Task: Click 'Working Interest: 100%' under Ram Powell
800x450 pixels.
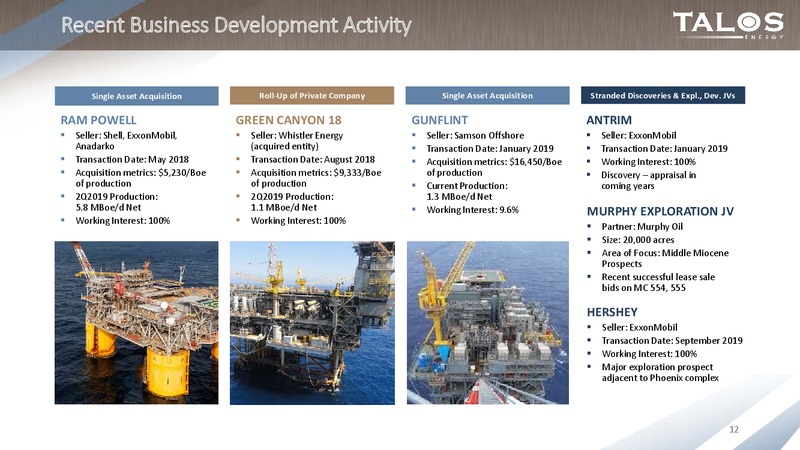Action: tap(122, 220)
